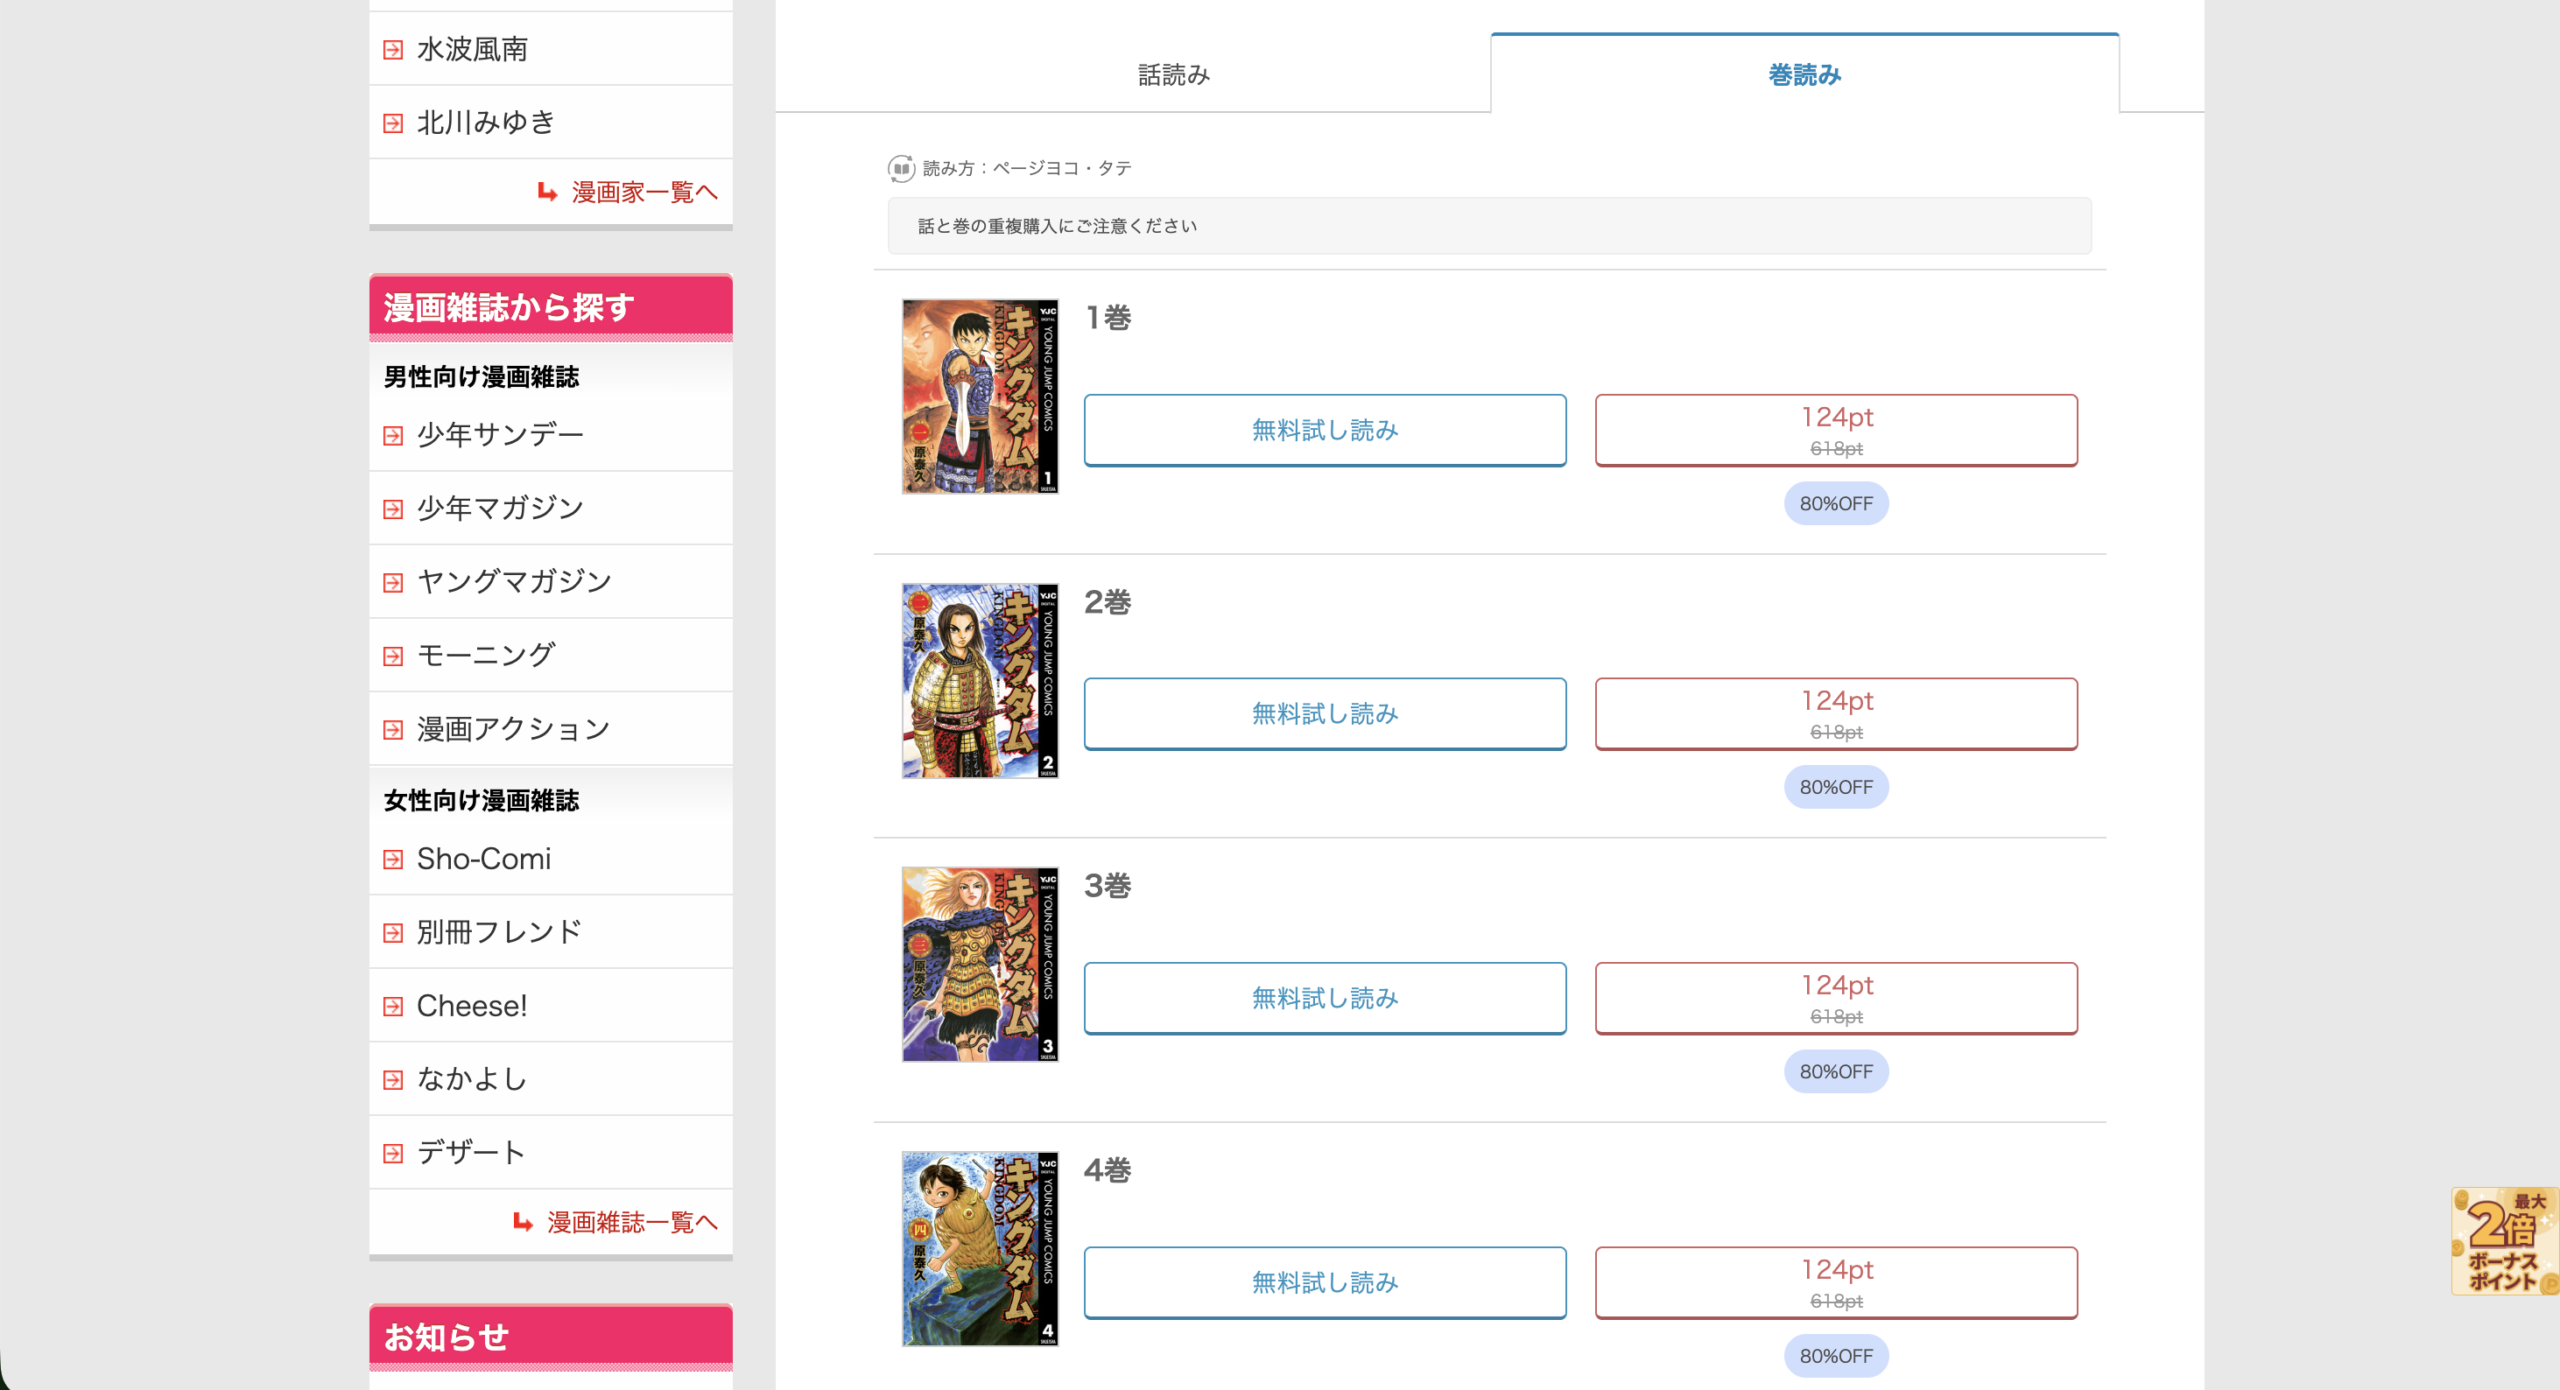2560x1390 pixels.
Task: Buy volume 2 for 124pt
Action: [1836, 714]
